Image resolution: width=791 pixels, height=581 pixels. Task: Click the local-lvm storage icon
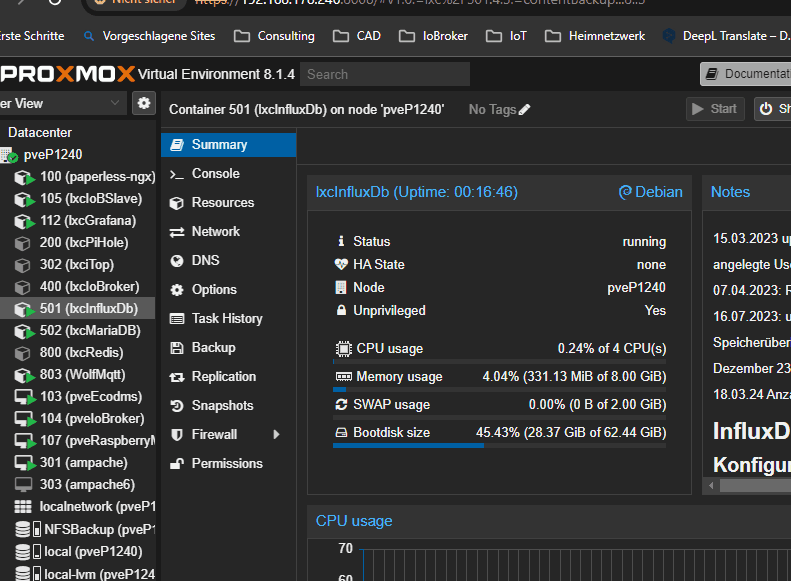[28, 573]
